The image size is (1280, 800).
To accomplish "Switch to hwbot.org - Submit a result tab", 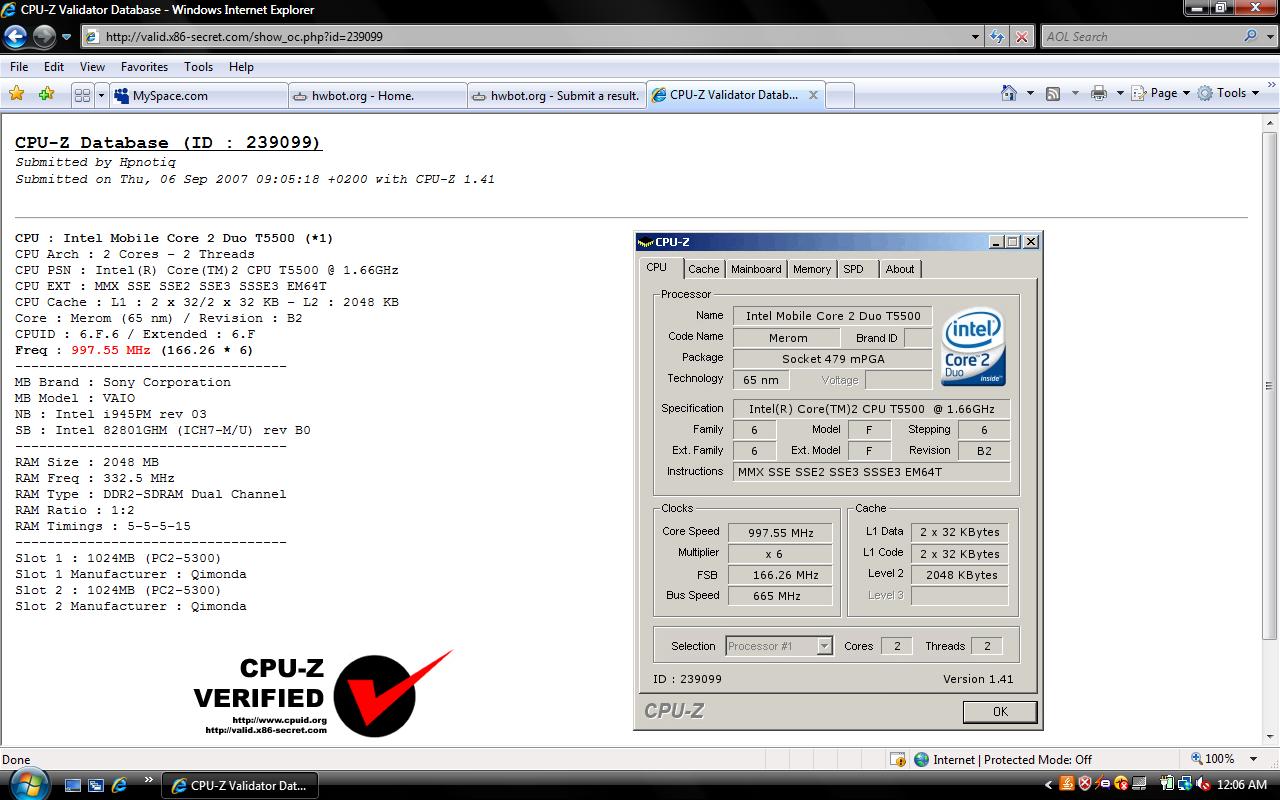I will (556, 96).
